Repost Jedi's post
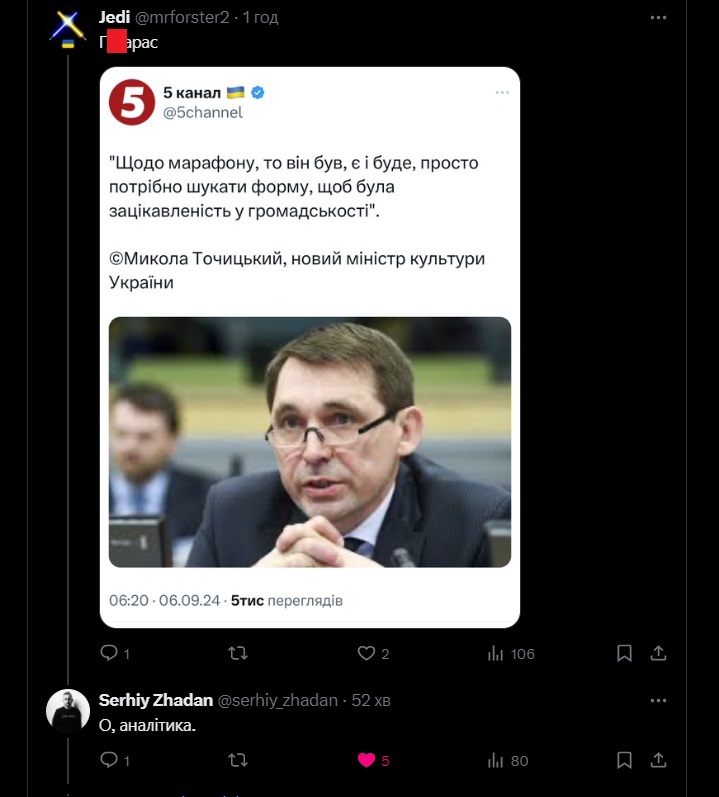719x797 pixels. [238, 653]
